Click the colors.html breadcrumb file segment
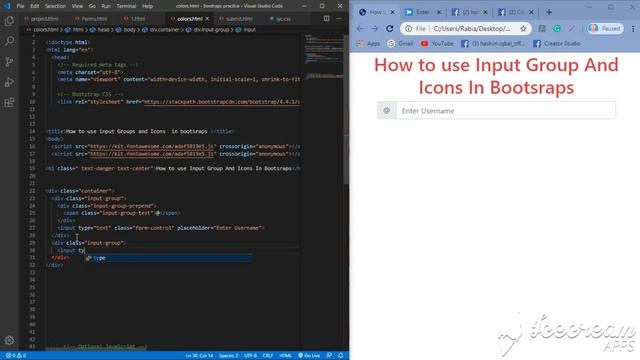Image resolution: width=640 pixels, height=360 pixels. (42, 30)
